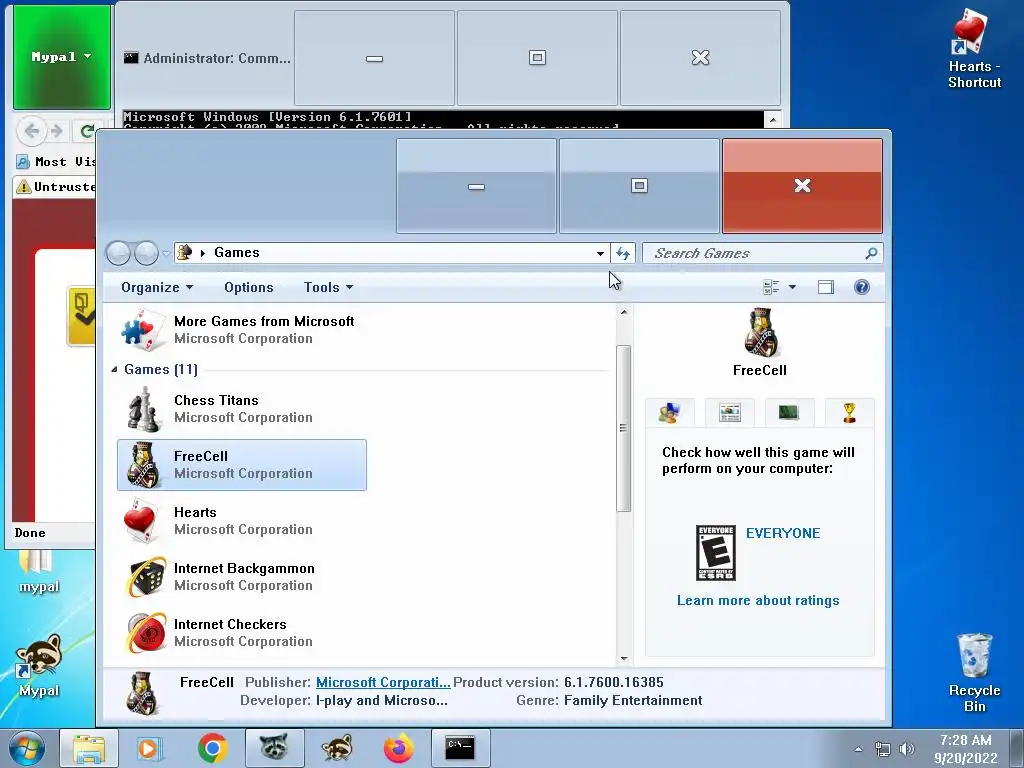
Task: Click the Untrusted tab in Mypal browser
Action: click(56, 187)
